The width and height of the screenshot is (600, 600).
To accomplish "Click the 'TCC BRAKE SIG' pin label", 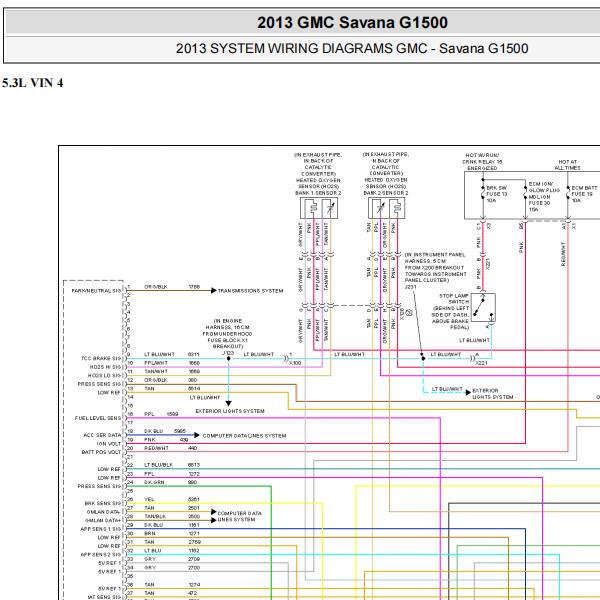I will click(101, 359).
